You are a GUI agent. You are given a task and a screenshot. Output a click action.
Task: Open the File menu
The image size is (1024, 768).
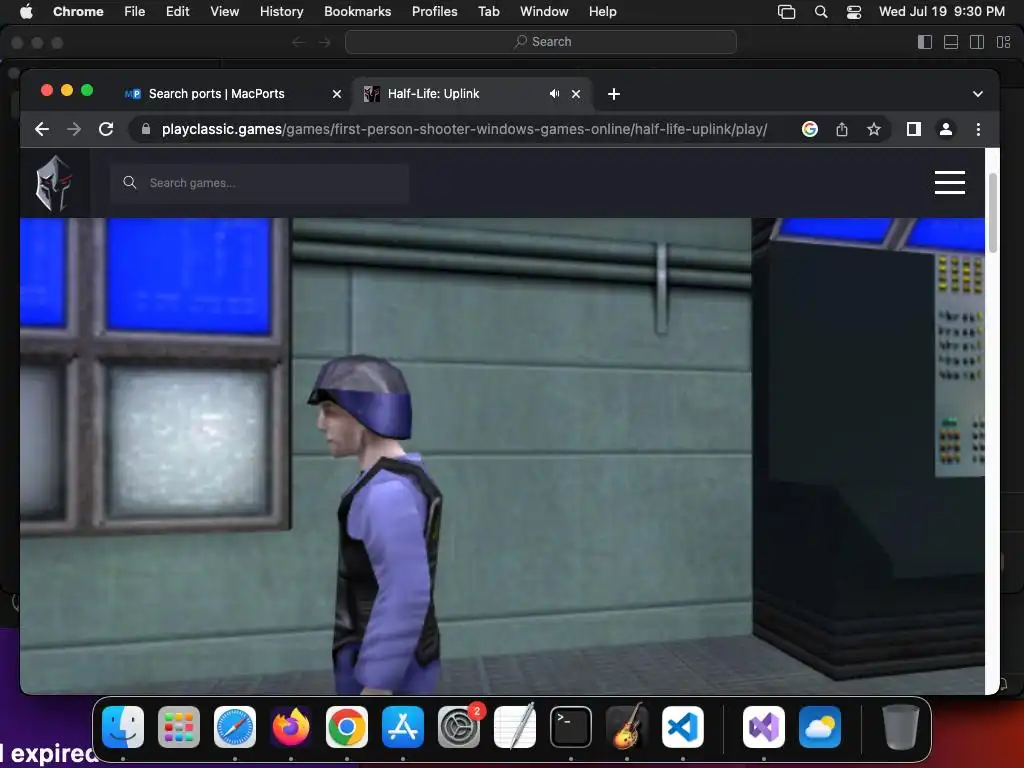[x=135, y=11]
